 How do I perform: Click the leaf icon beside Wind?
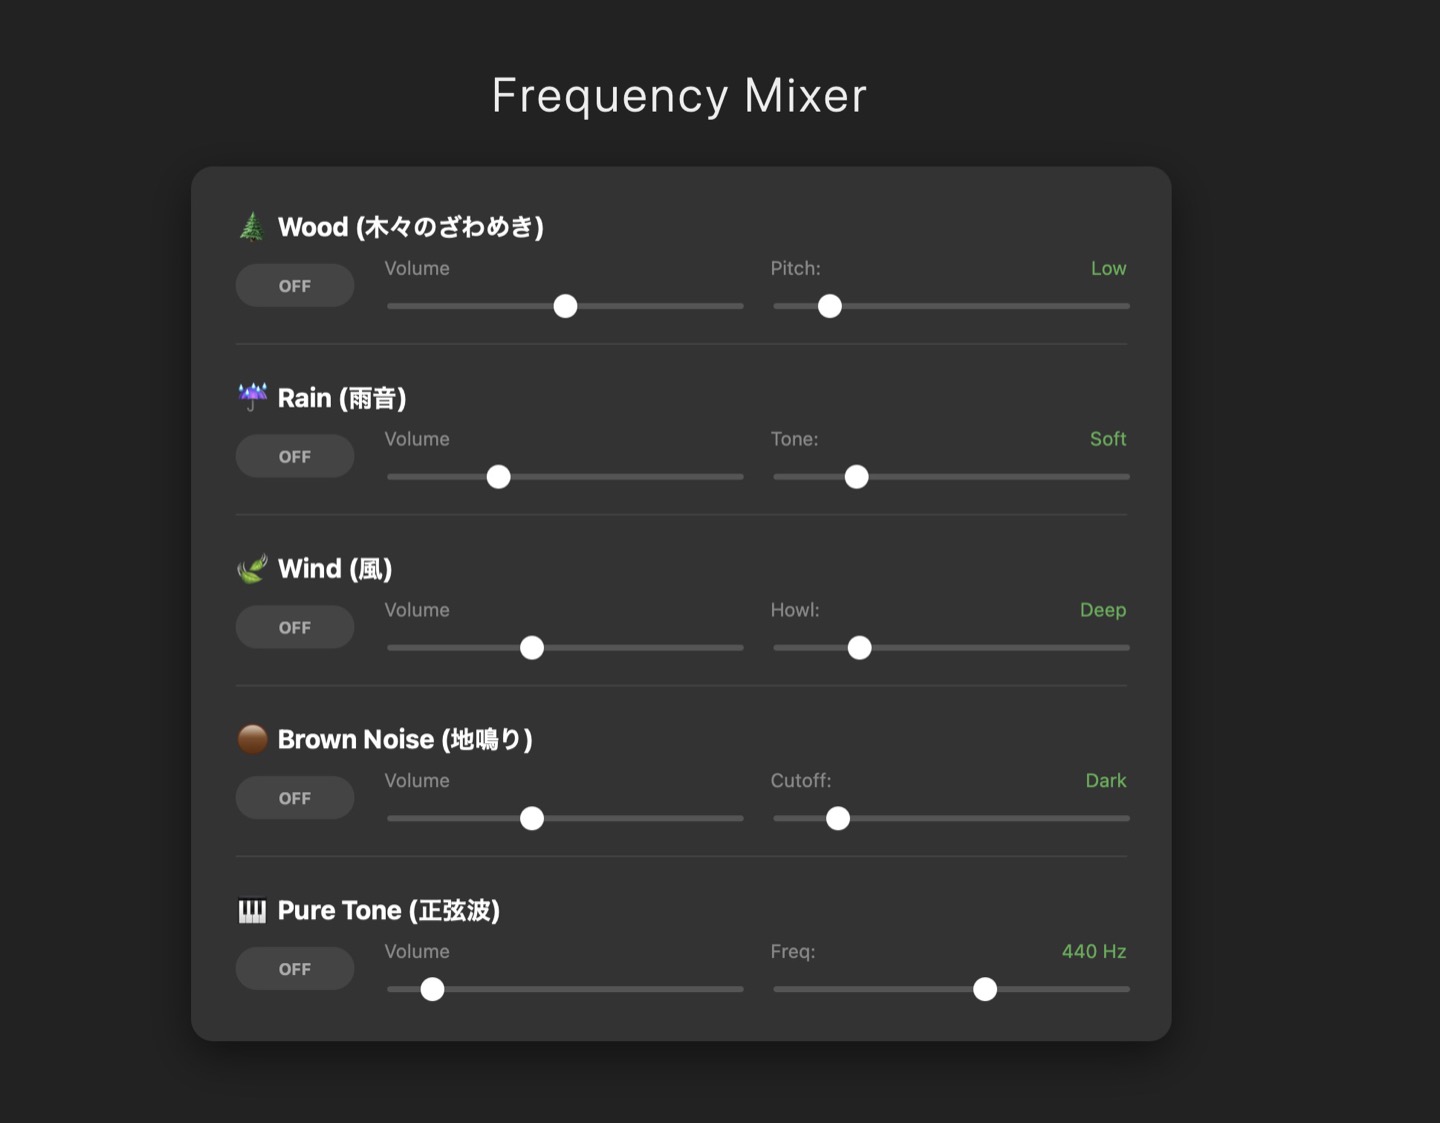click(x=252, y=568)
